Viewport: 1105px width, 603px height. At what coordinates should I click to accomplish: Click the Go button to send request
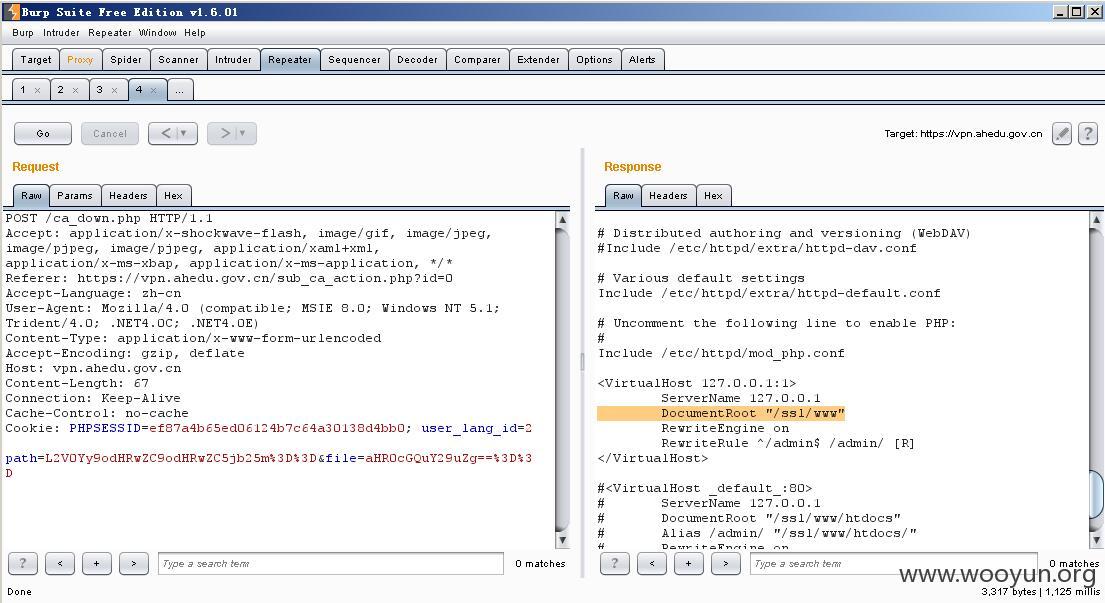(x=43, y=133)
